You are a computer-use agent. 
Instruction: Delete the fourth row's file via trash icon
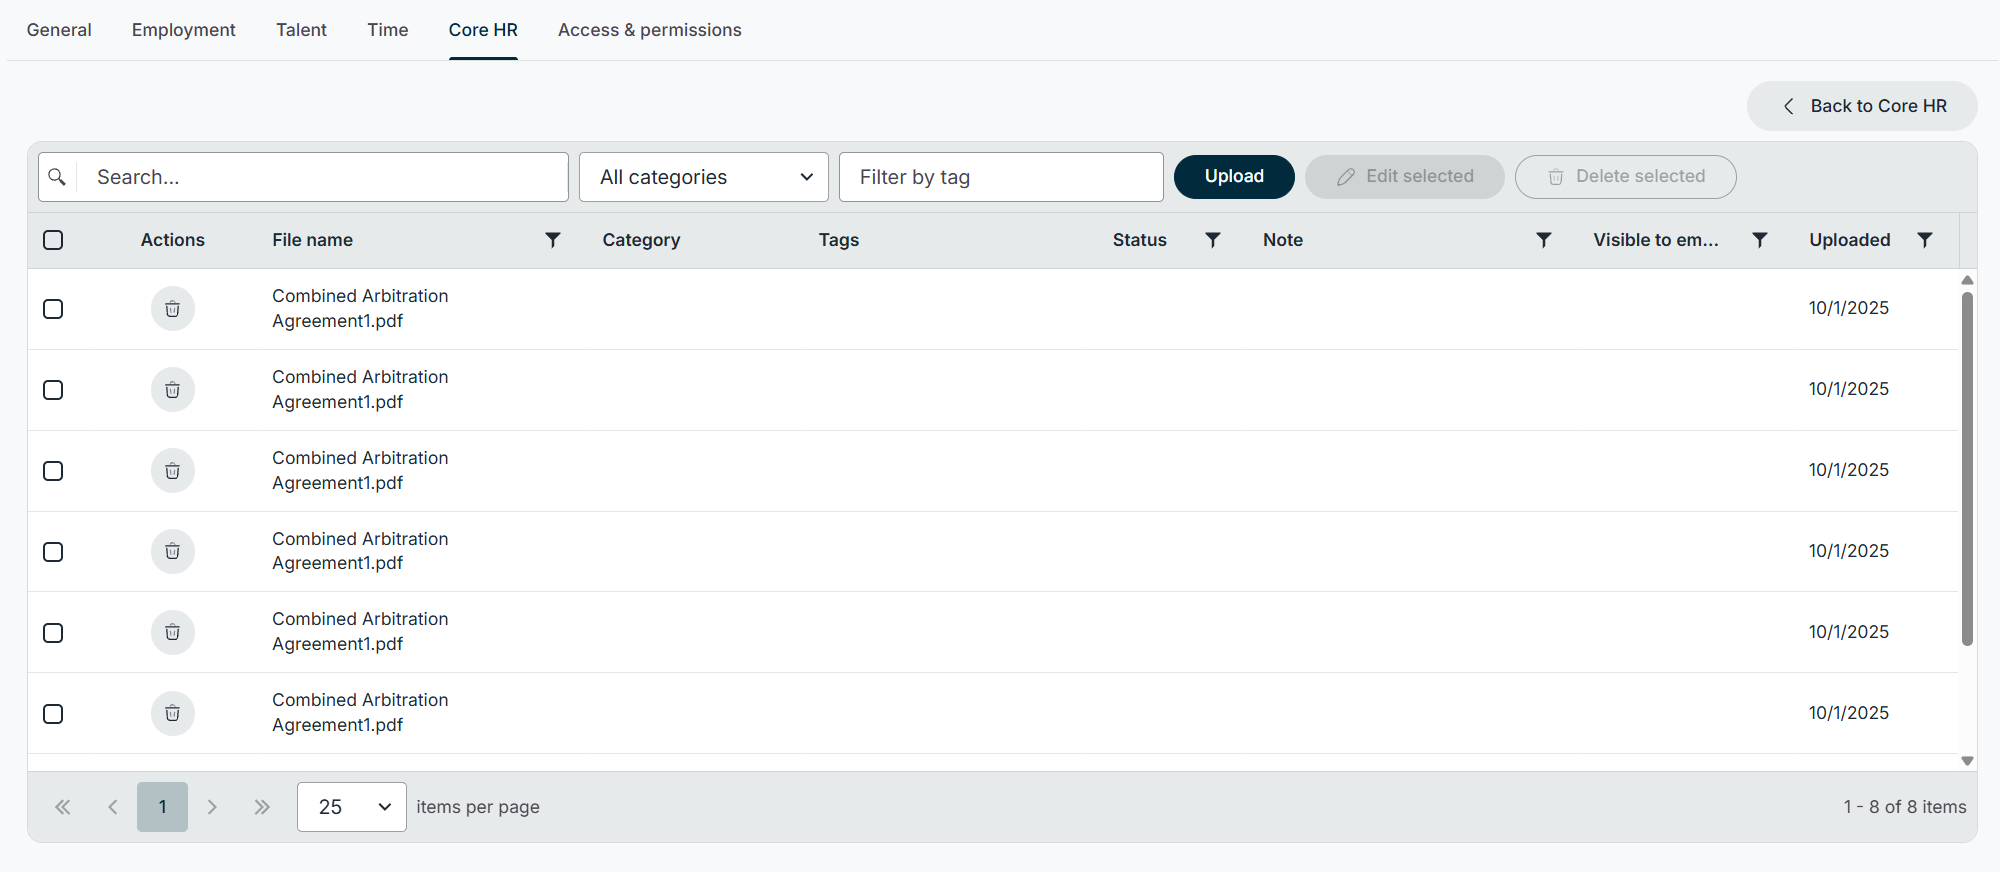click(x=173, y=551)
